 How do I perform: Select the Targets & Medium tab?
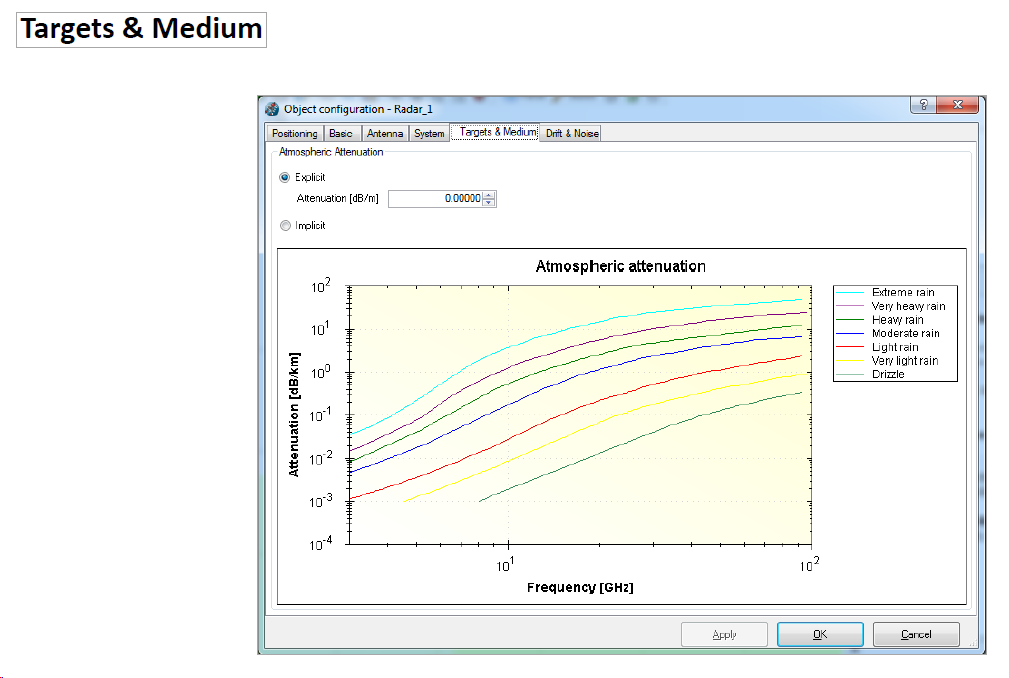(x=494, y=132)
